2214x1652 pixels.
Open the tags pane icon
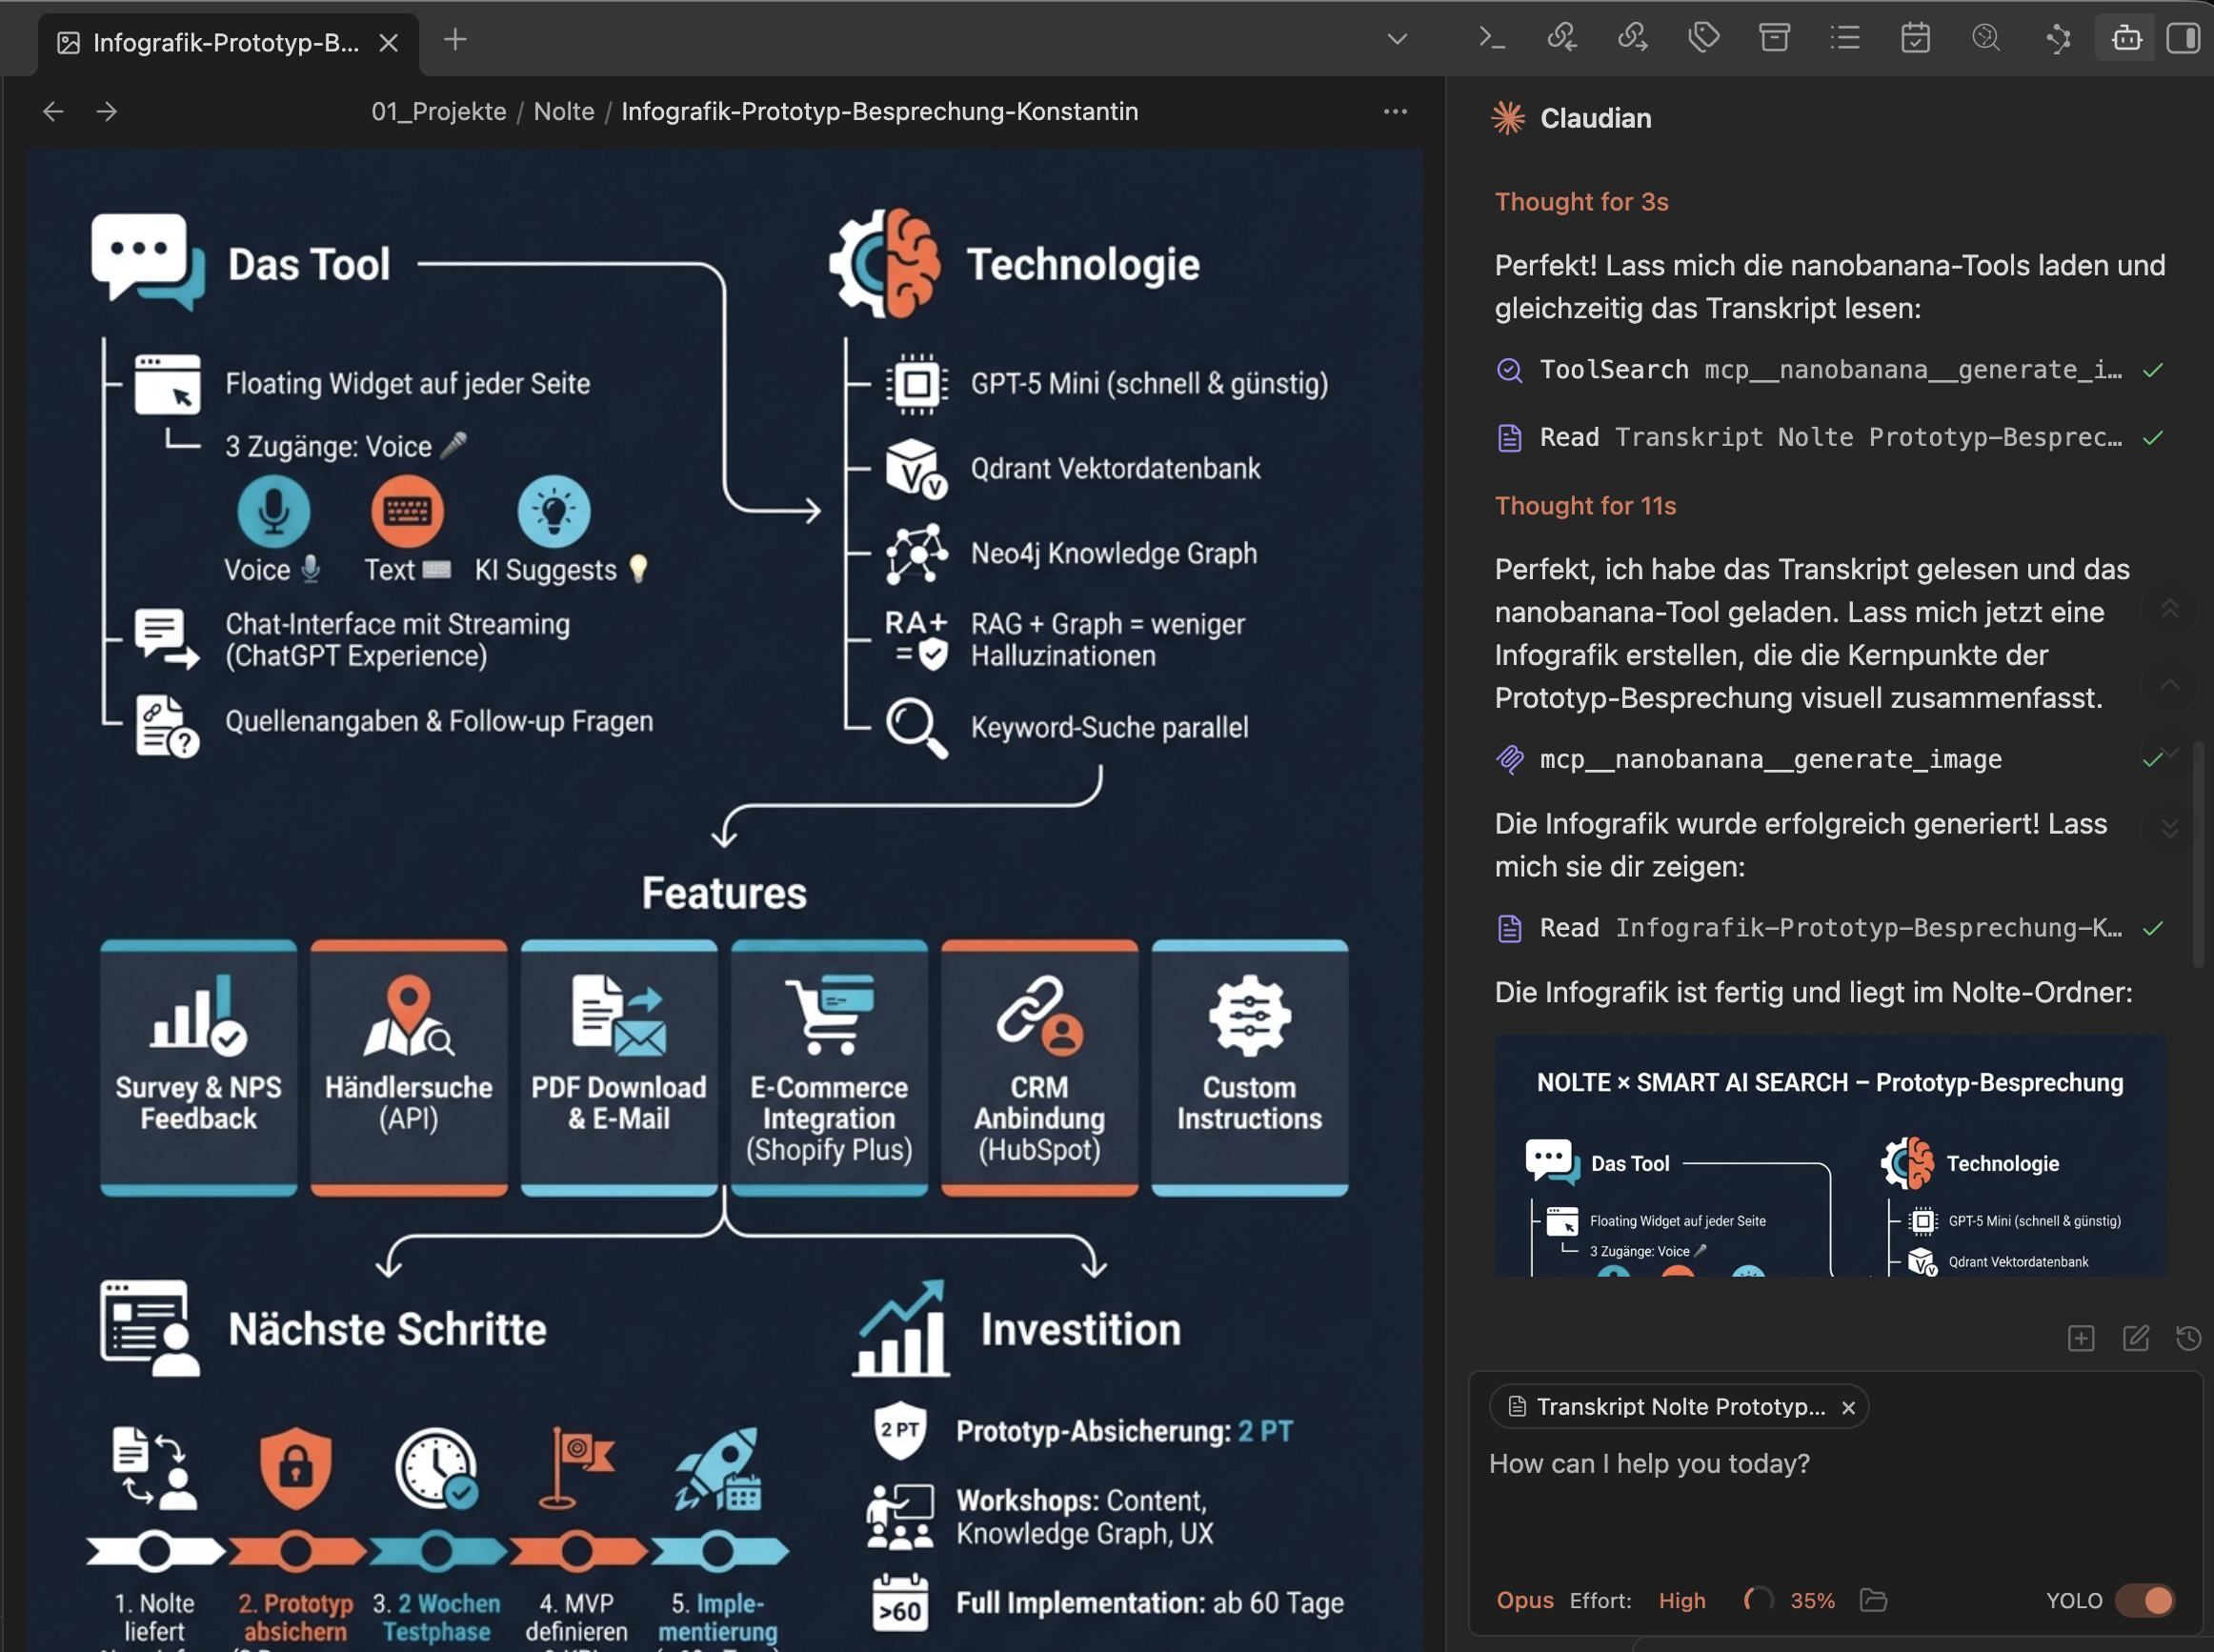click(x=1703, y=38)
